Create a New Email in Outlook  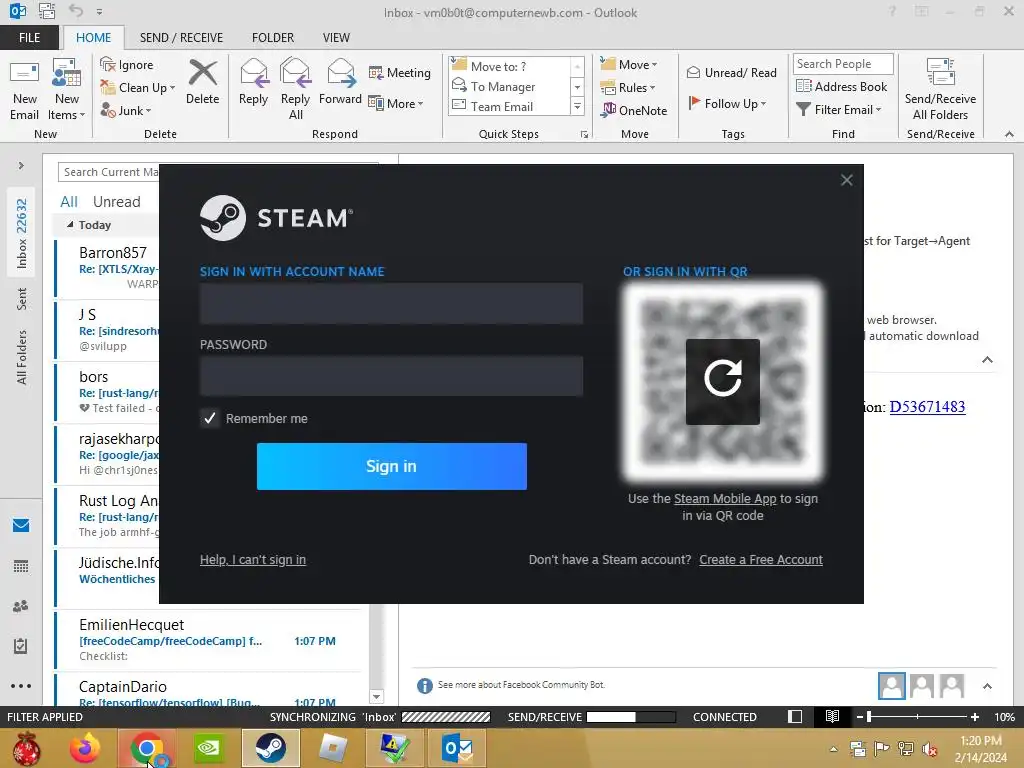point(24,90)
